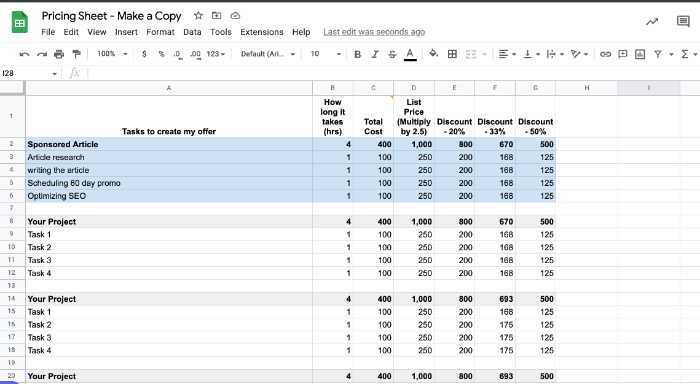Click the cloud document status icon
This screenshot has width=700, height=384.
[235, 16]
